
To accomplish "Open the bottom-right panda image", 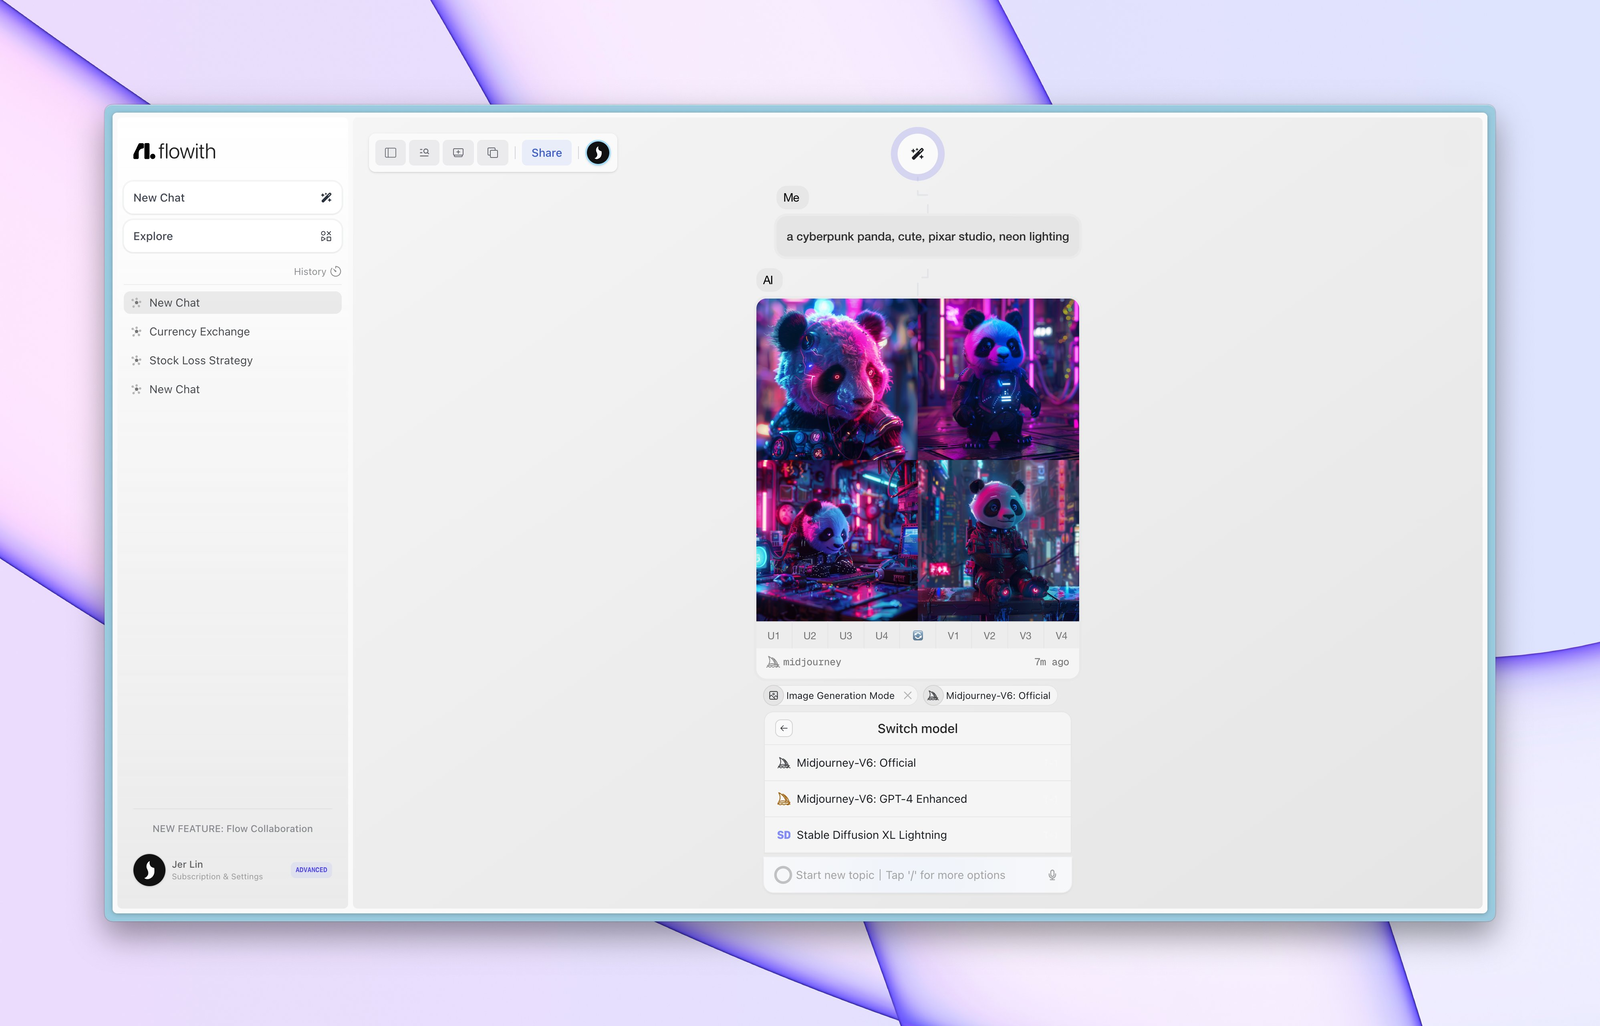I will click(x=999, y=541).
